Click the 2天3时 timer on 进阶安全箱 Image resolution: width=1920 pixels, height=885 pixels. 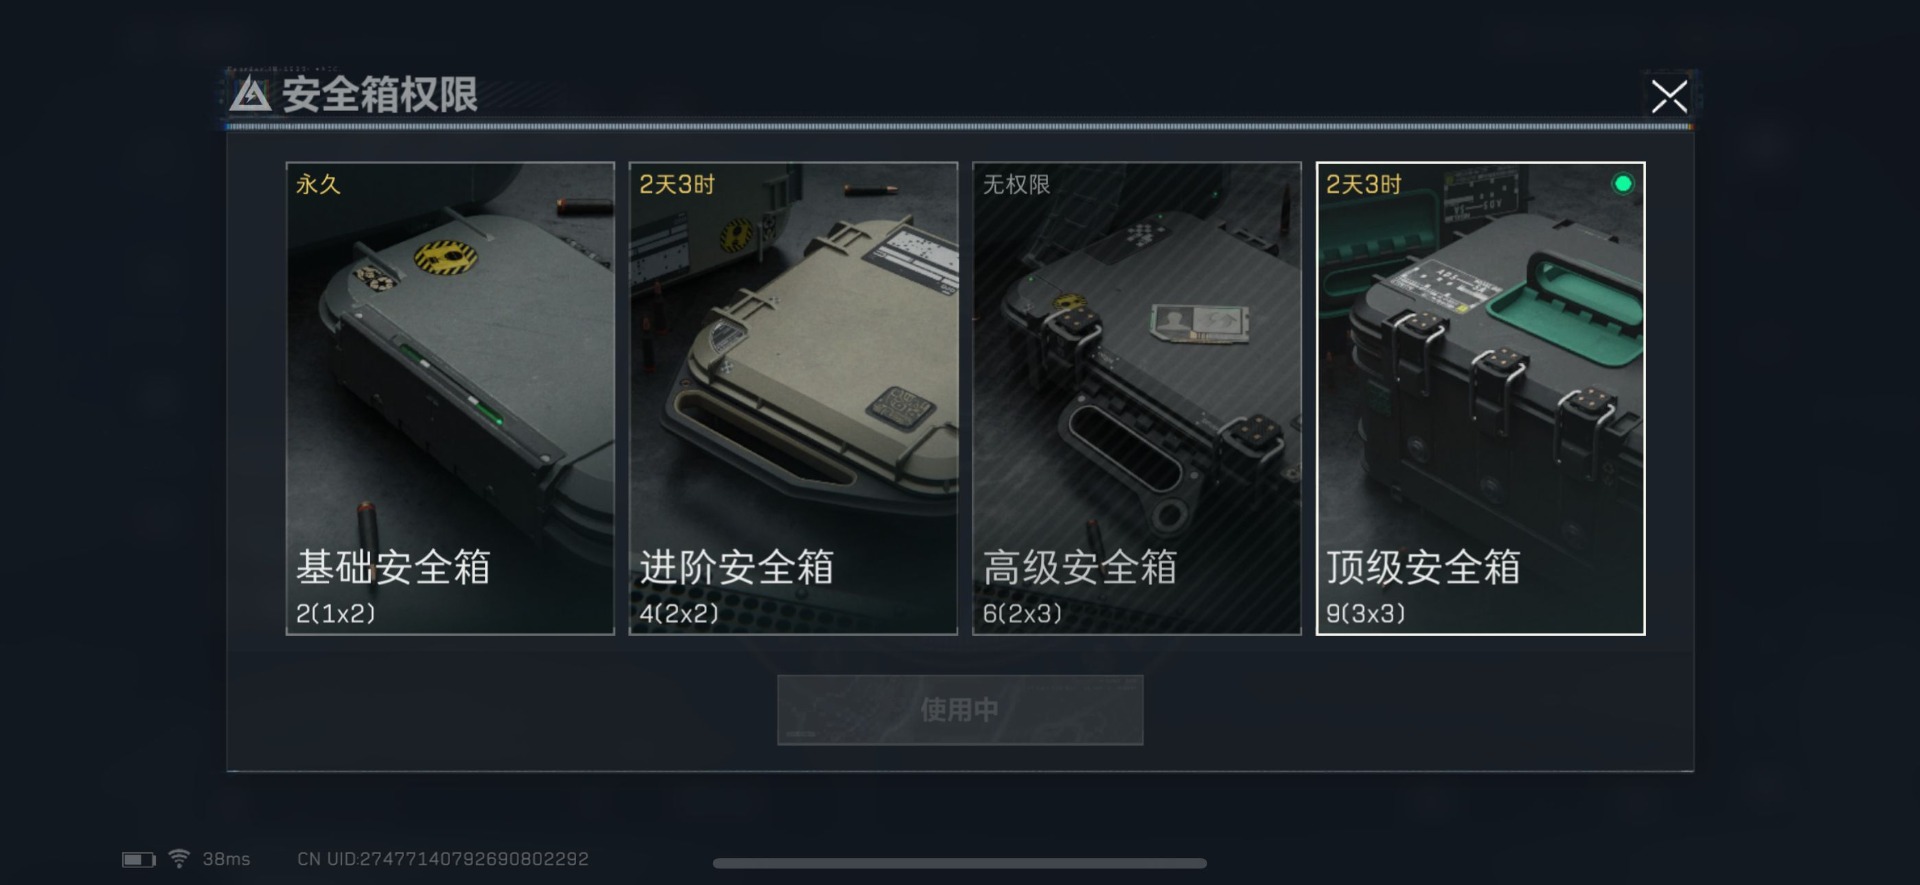tap(677, 184)
